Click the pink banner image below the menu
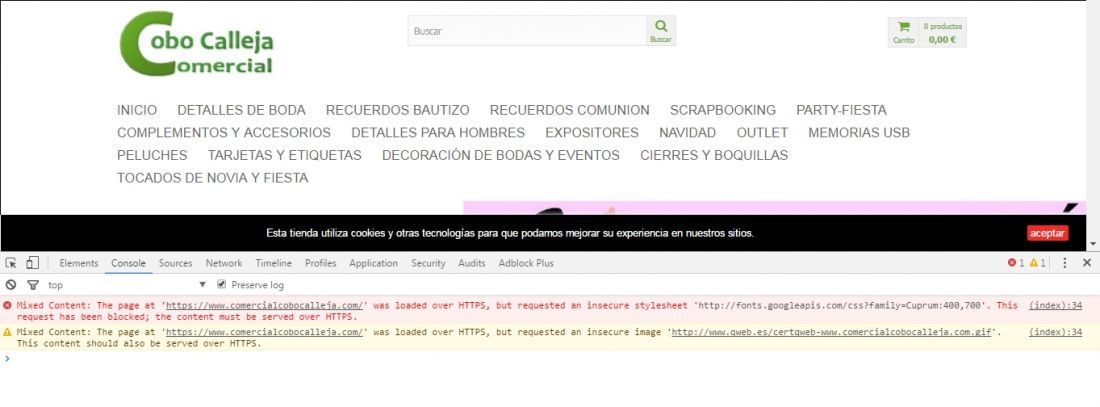 tap(774, 208)
